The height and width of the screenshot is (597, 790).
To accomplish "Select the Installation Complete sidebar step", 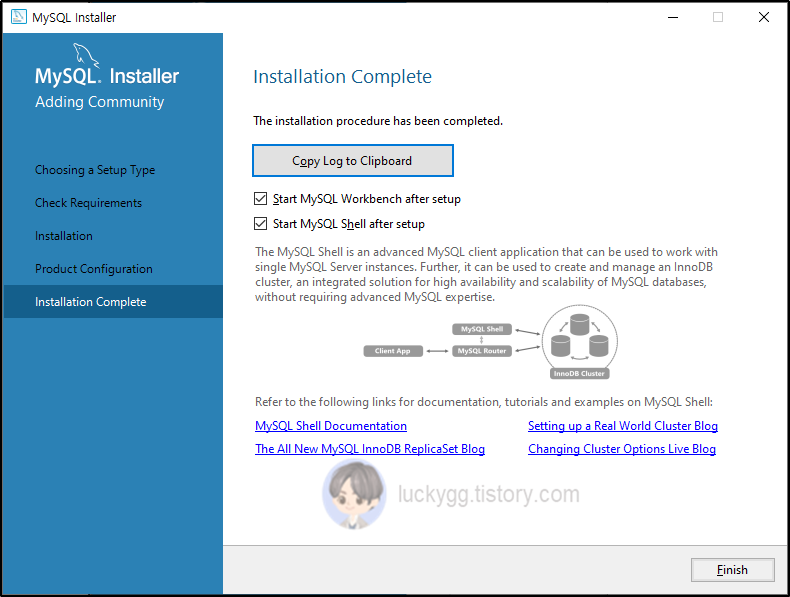I will [113, 301].
